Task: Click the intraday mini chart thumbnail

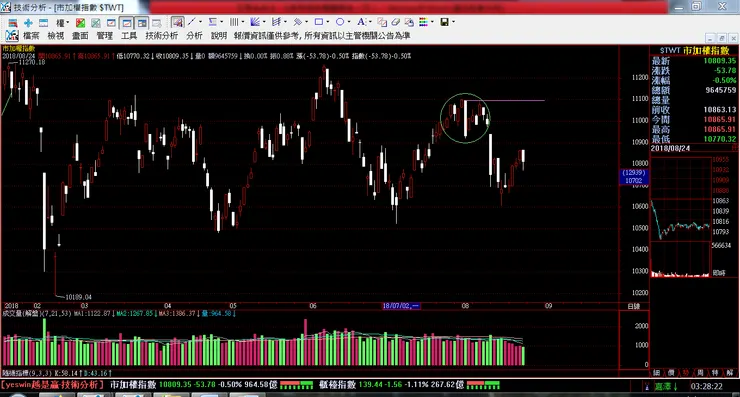Action: (681, 217)
